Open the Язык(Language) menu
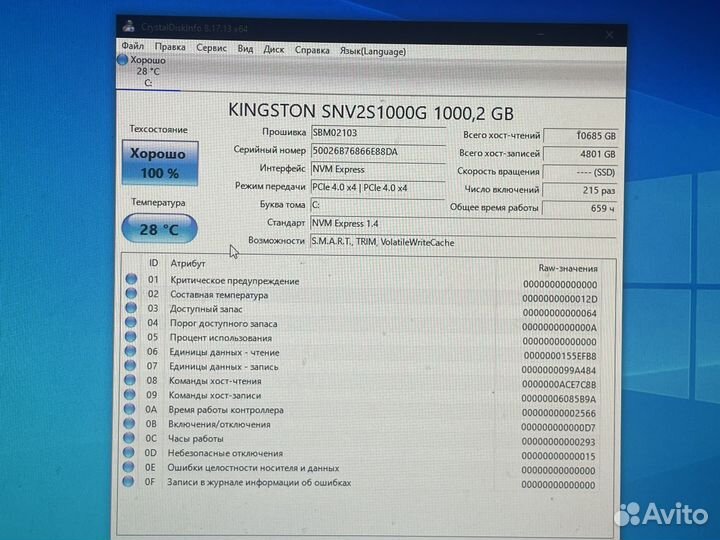 tap(373, 51)
